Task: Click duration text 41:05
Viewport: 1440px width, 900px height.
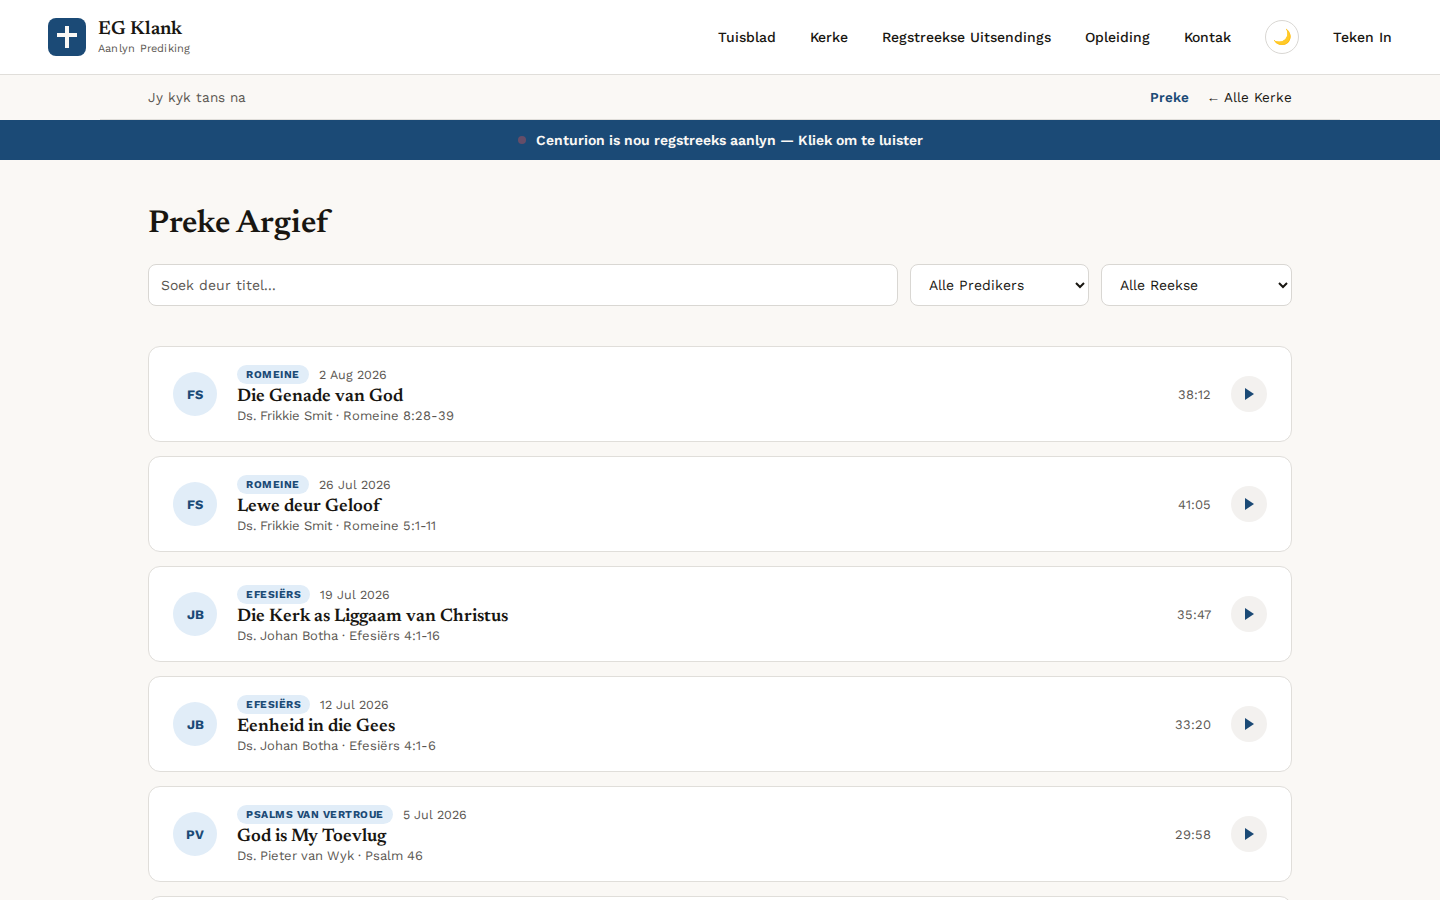Action: (1194, 505)
